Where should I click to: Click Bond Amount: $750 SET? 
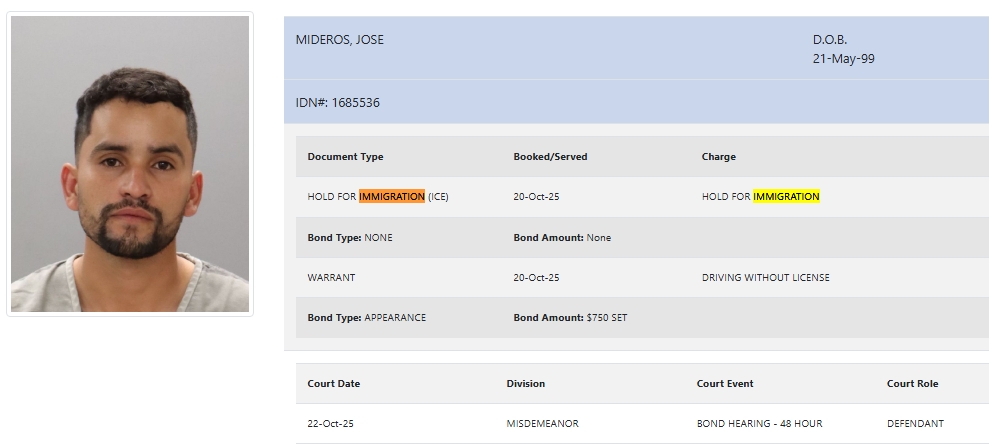(570, 318)
